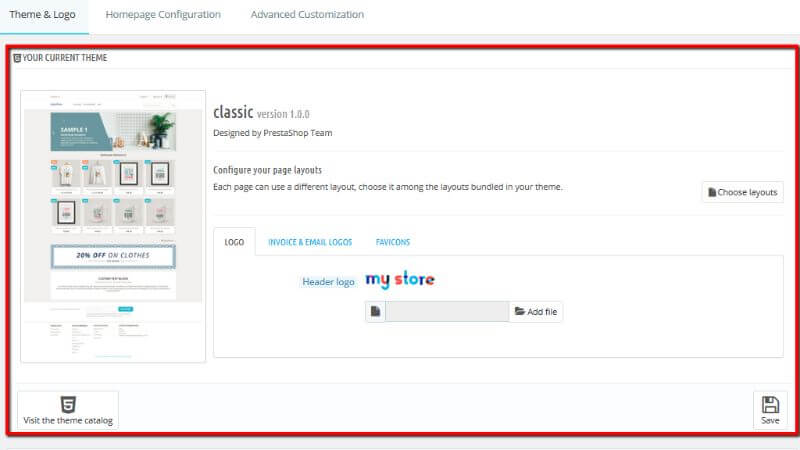The height and width of the screenshot is (450, 800).
Task: Click the Your Current Theme panel icon
Action: point(17,58)
